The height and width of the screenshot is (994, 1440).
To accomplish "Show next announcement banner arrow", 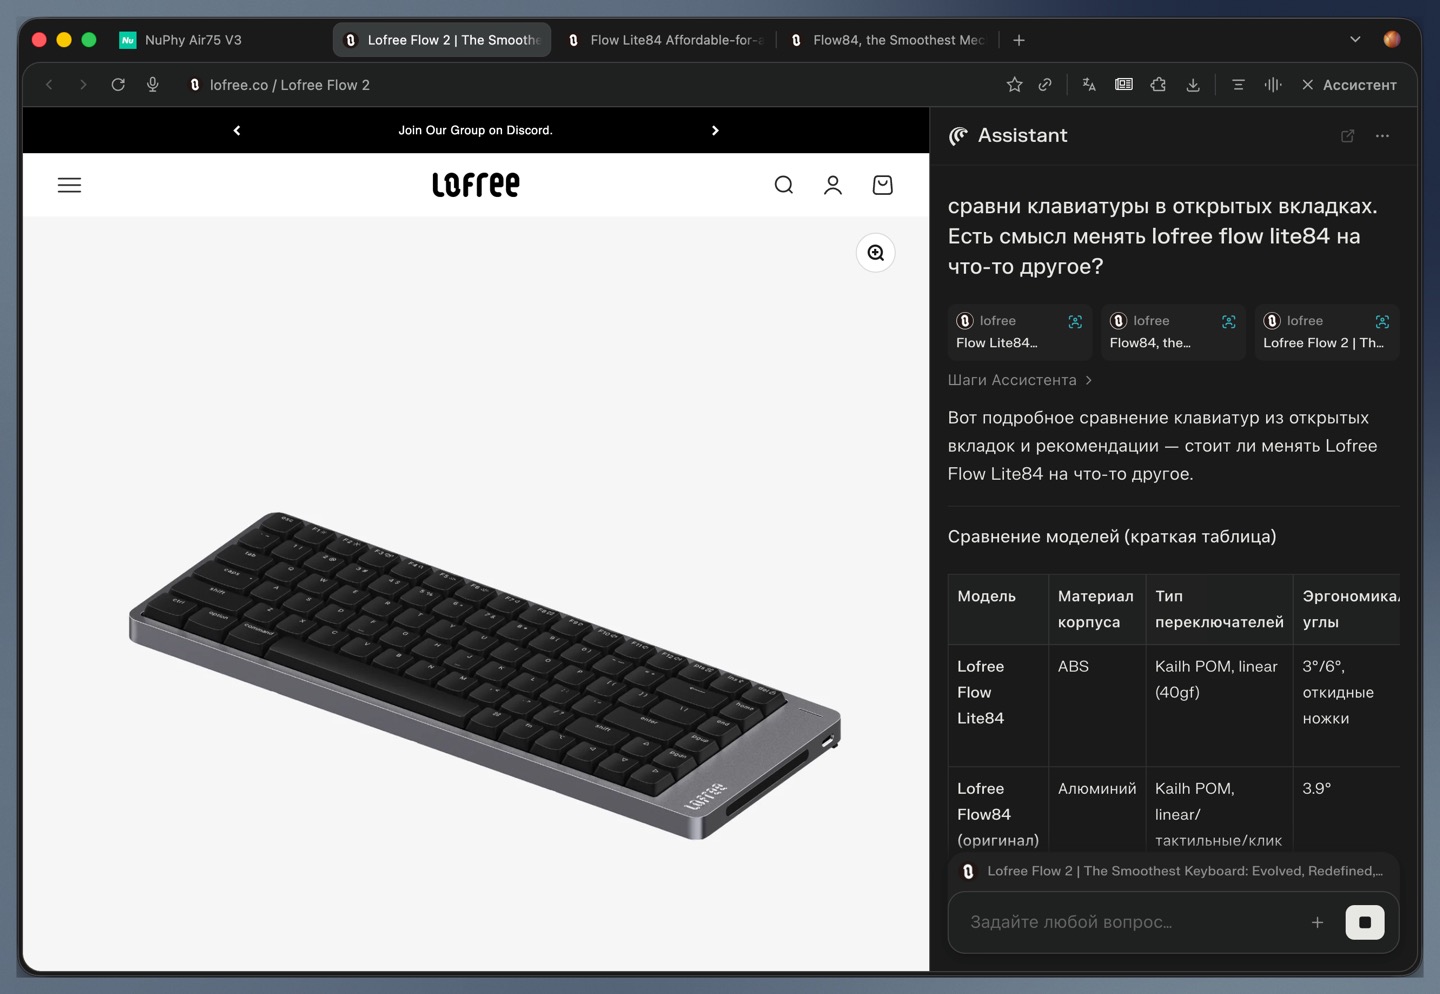I will click(715, 130).
